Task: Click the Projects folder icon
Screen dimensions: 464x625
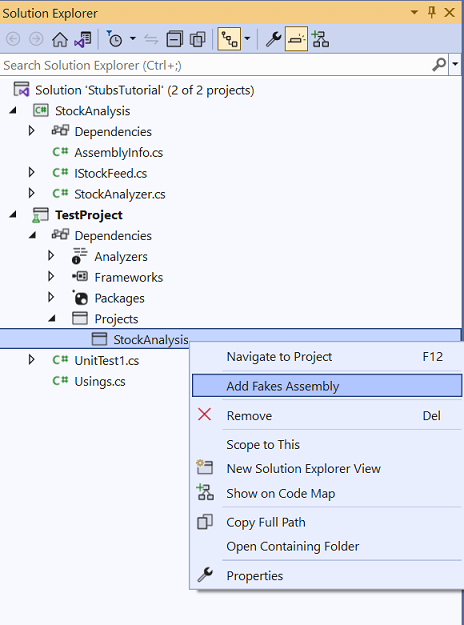Action: [x=80, y=318]
